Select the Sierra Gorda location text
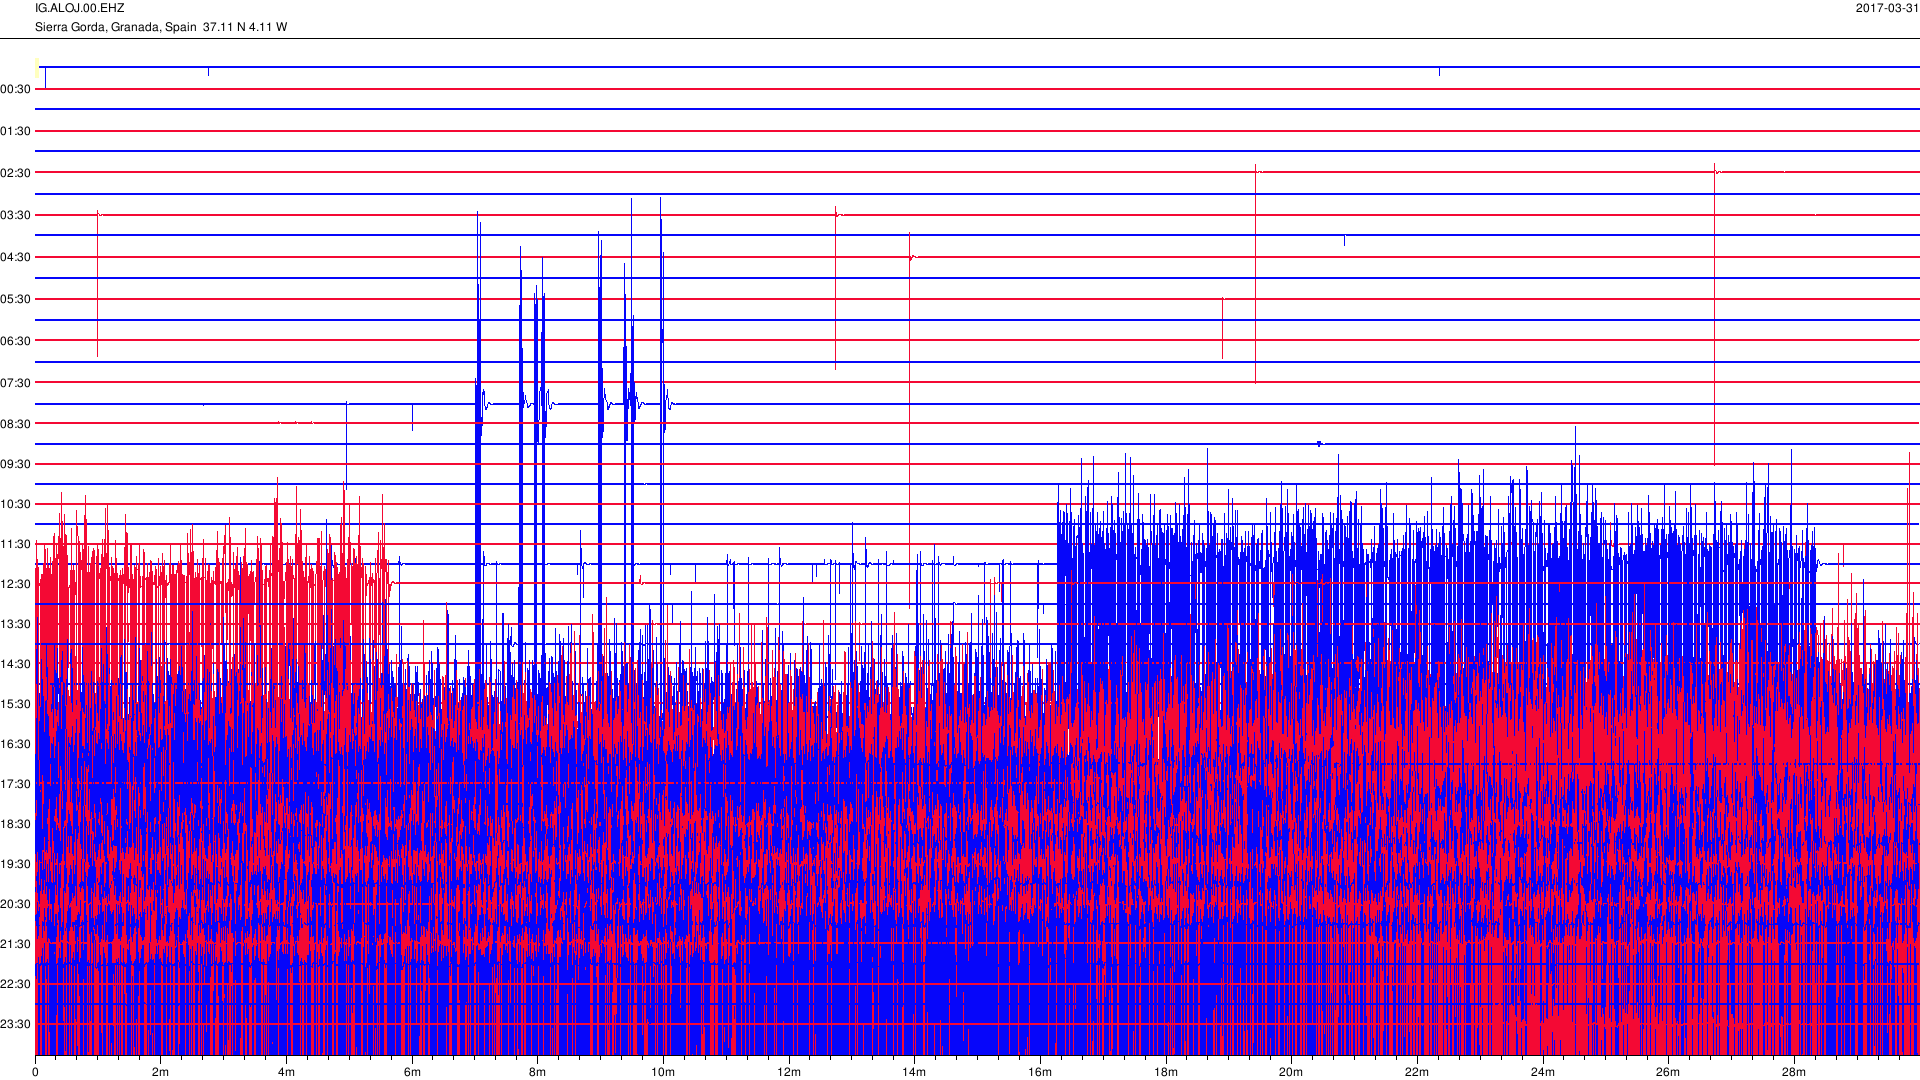1920x1080 pixels. [x=161, y=27]
